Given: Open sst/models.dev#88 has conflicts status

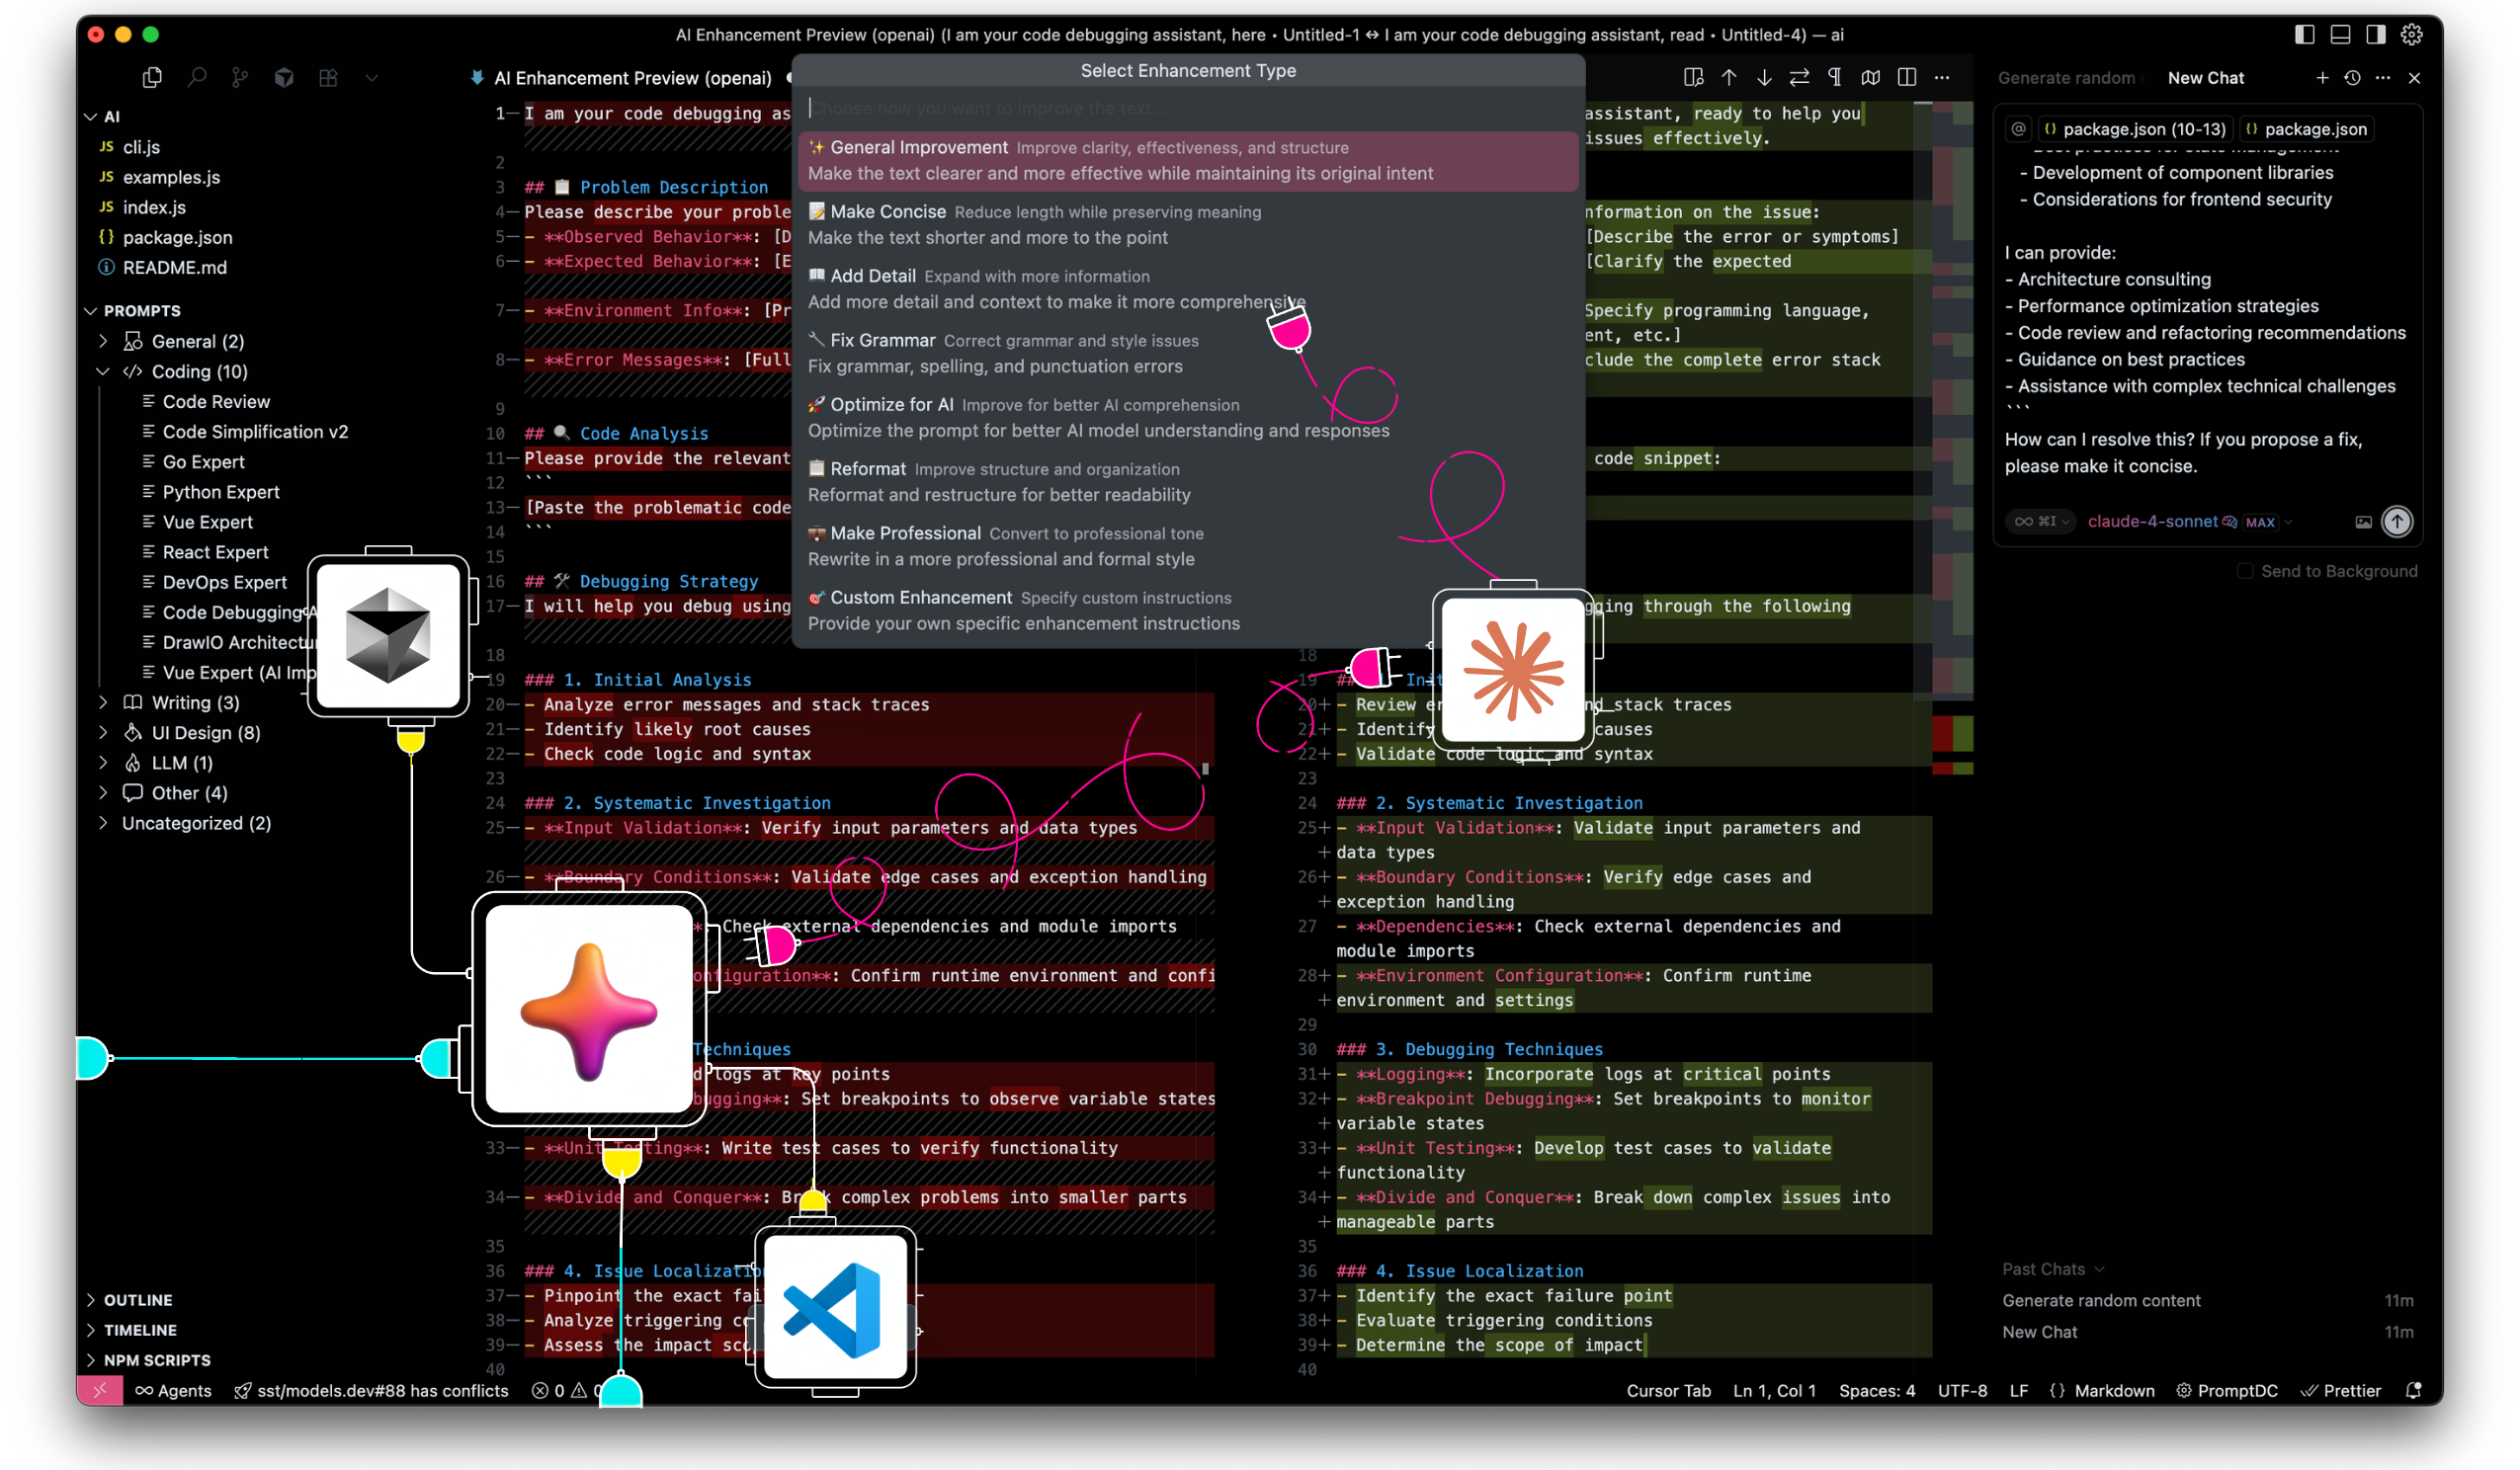Looking at the screenshot, I should (x=371, y=1390).
